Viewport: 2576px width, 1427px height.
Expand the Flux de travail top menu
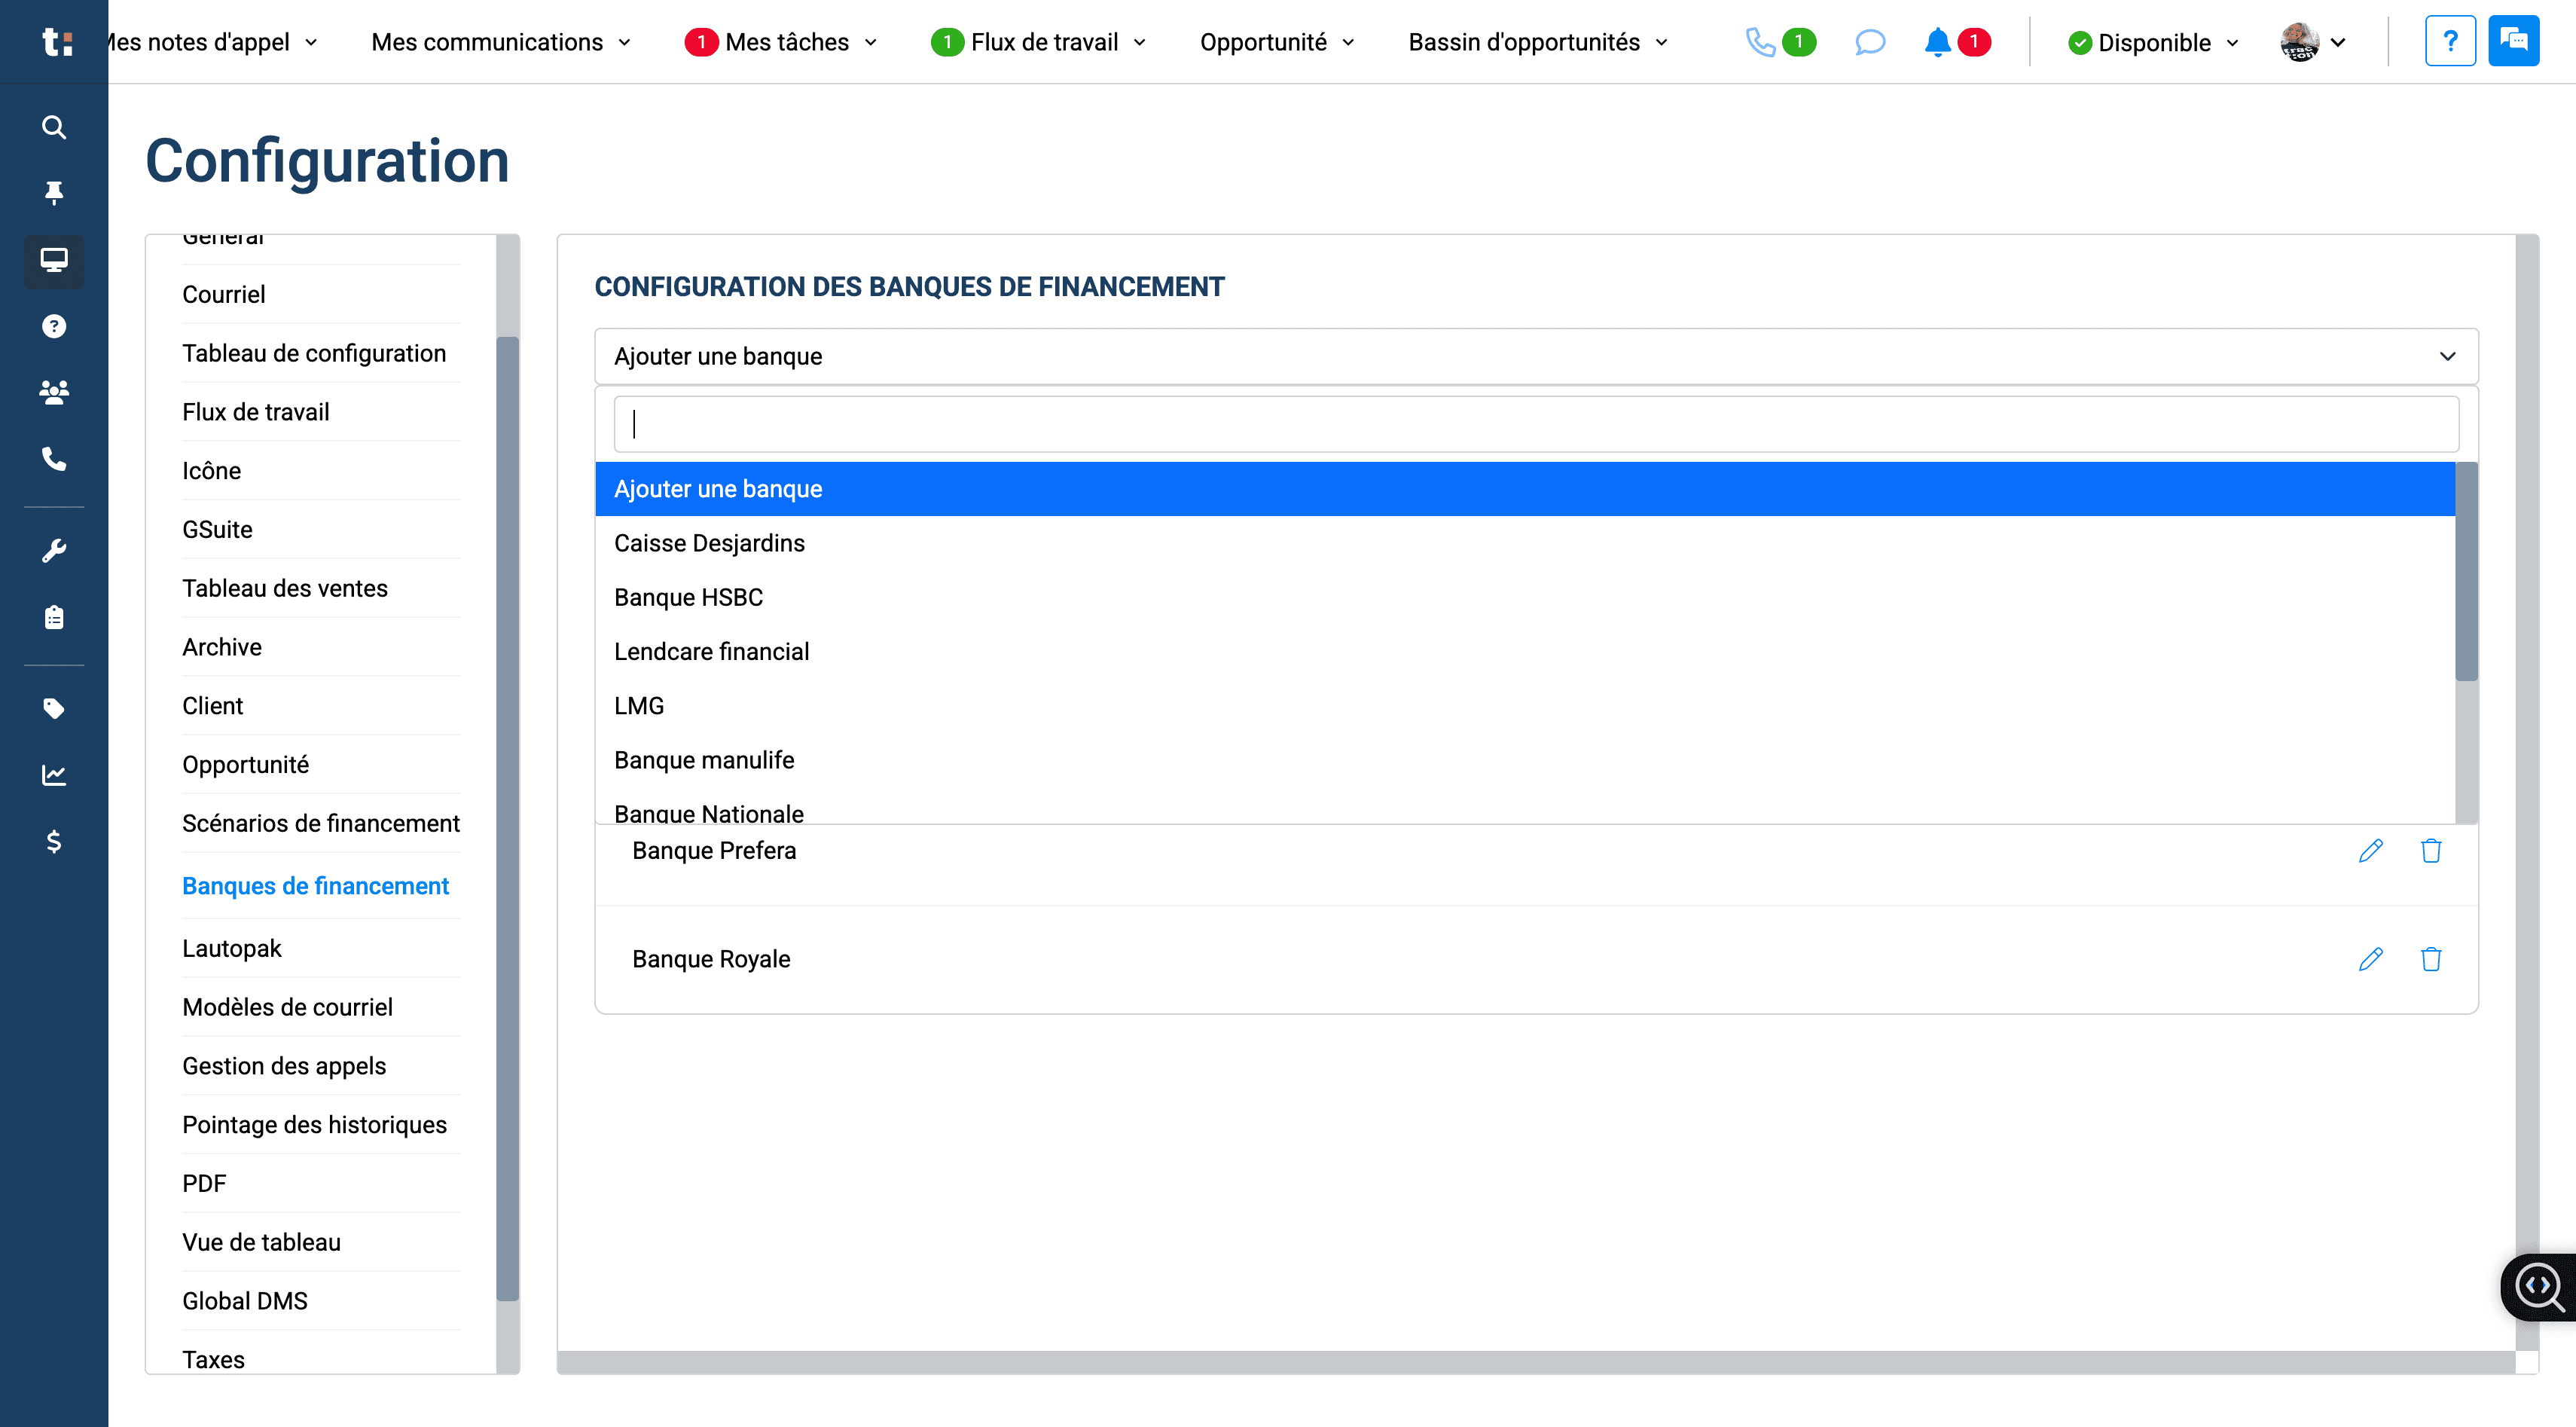click(1038, 42)
